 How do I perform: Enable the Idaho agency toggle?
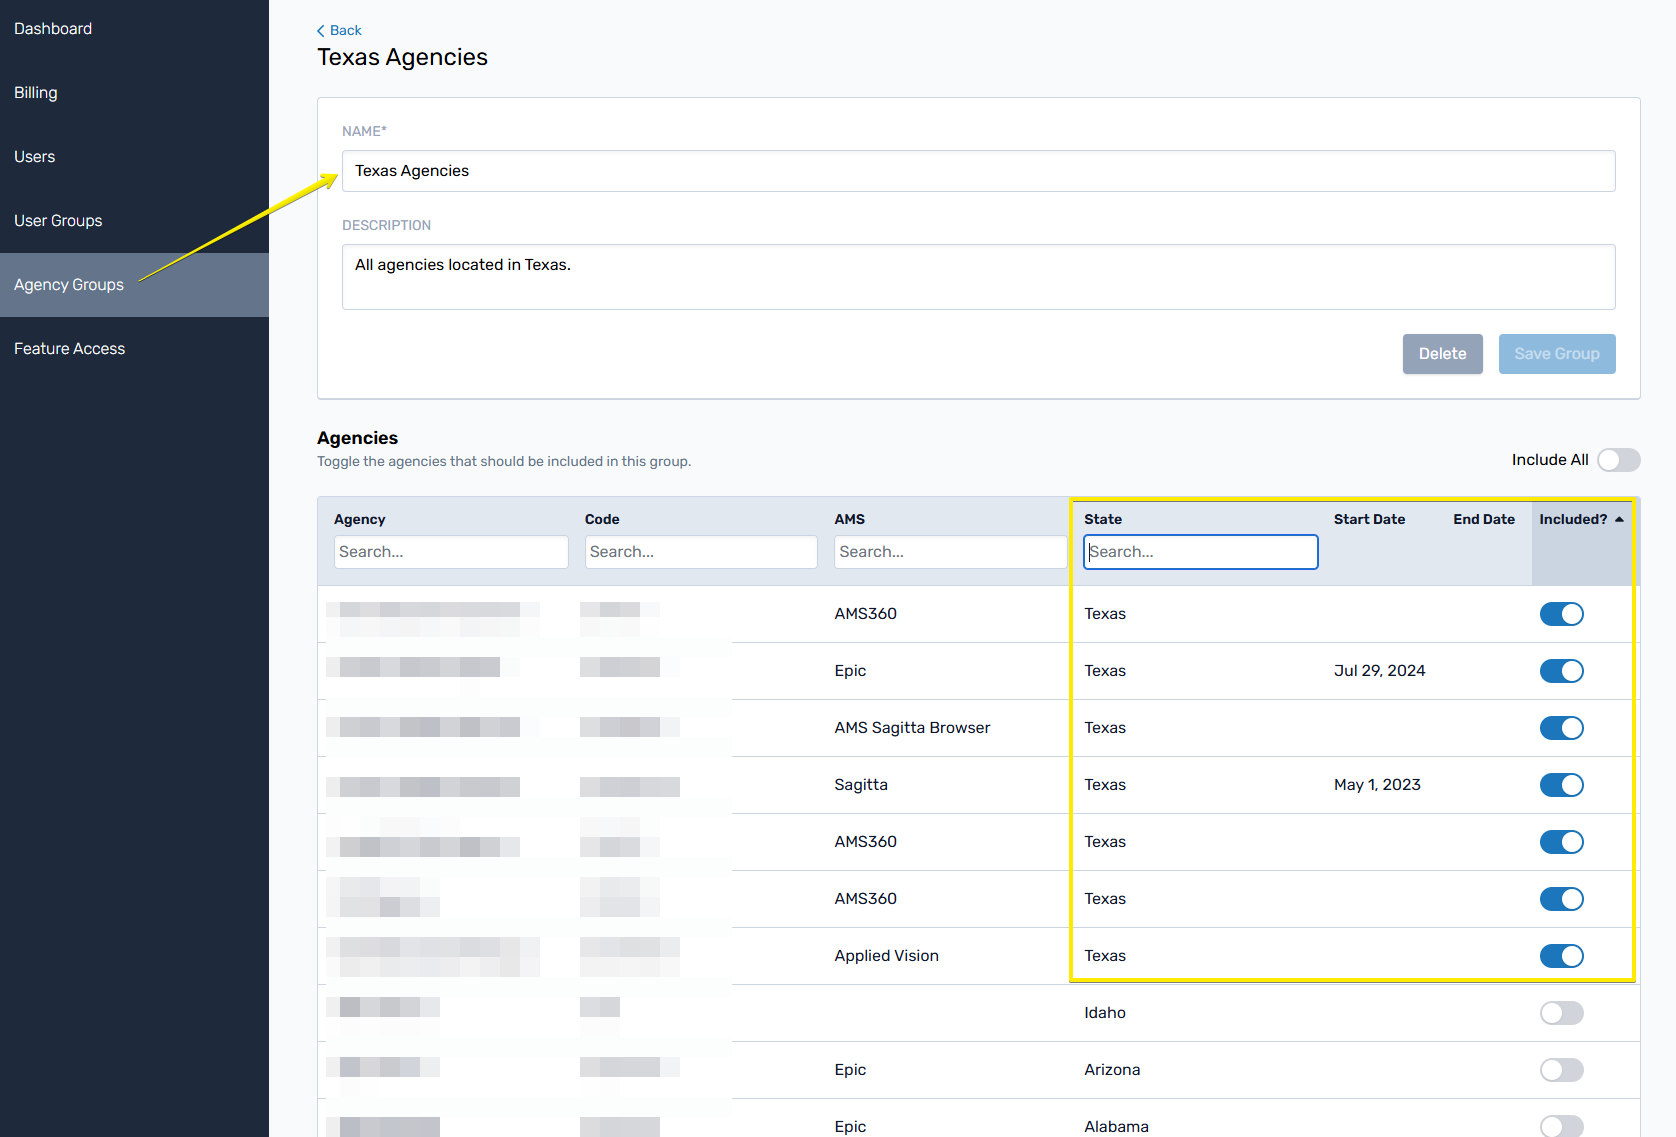tap(1561, 1013)
